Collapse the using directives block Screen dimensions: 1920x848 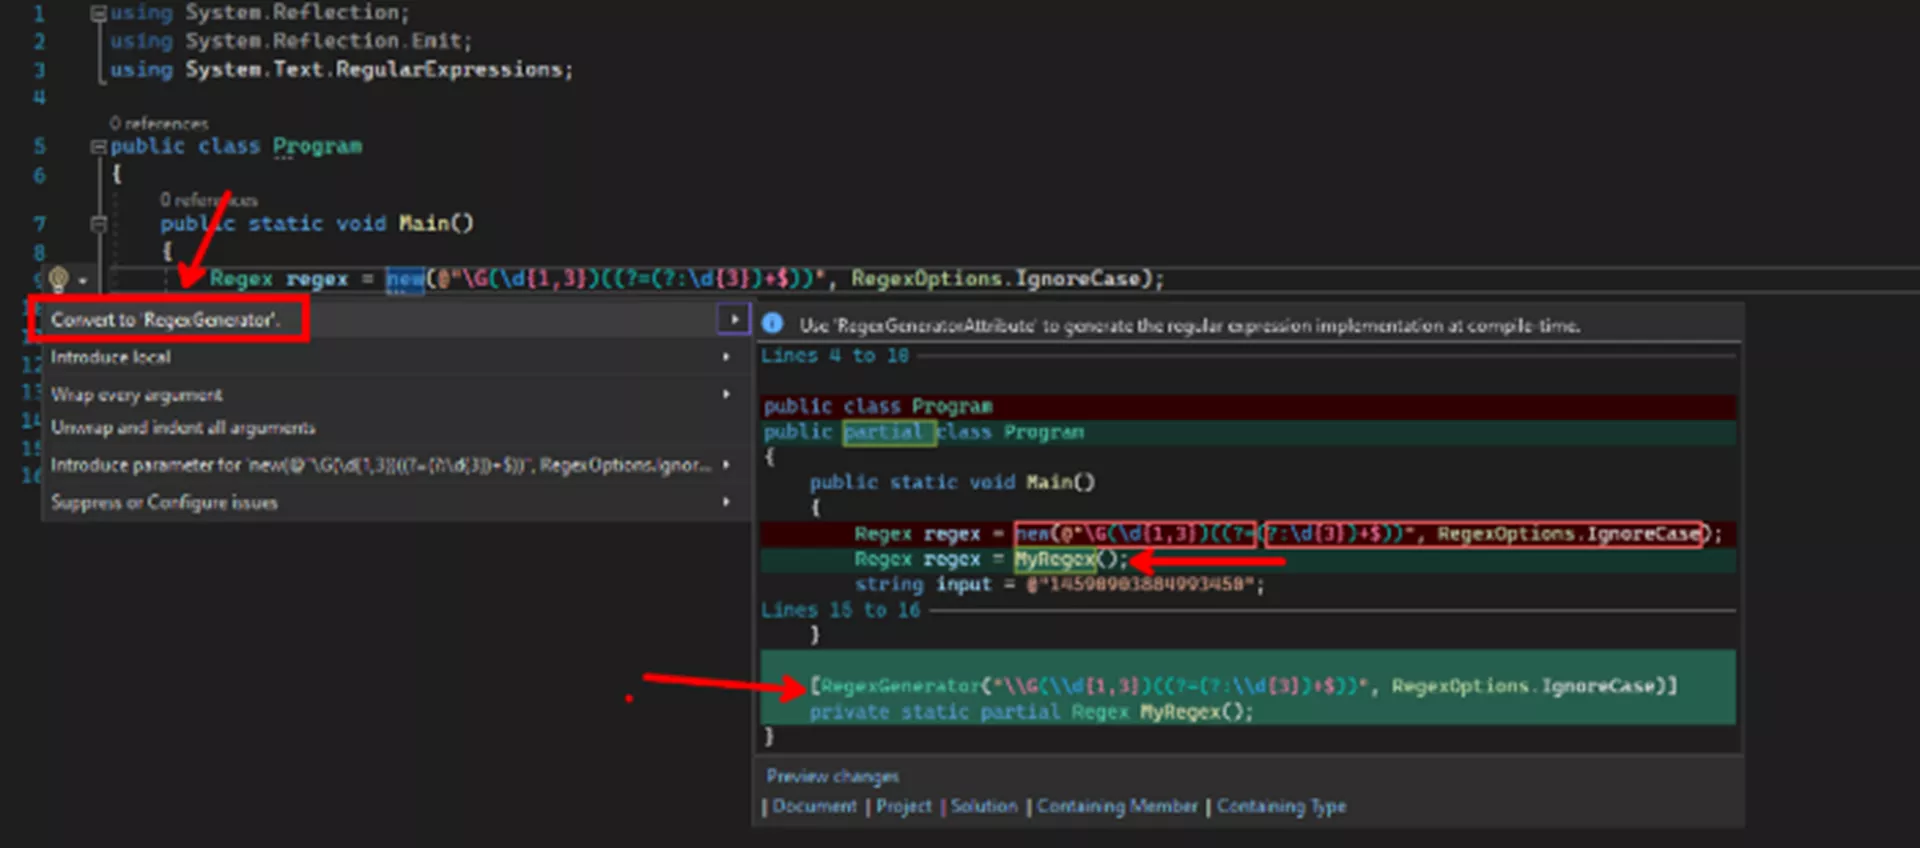[98, 13]
